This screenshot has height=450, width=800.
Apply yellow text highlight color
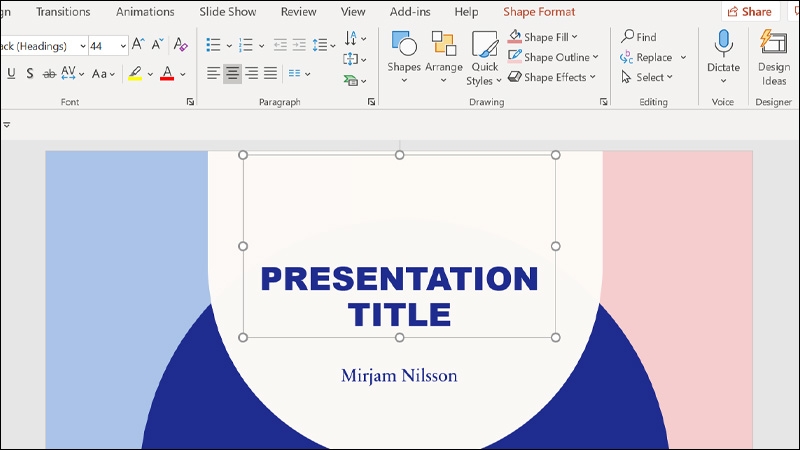pyautogui.click(x=135, y=74)
